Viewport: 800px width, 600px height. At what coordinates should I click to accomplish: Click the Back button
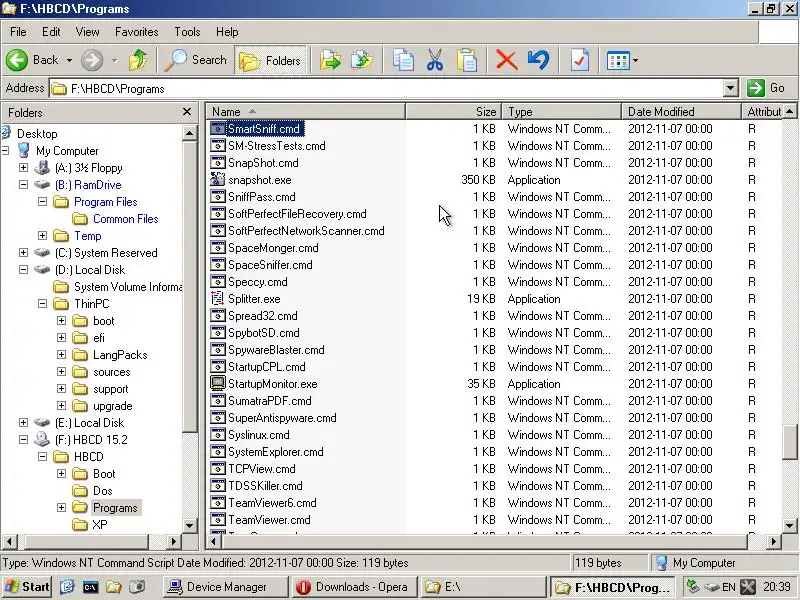[x=34, y=60]
